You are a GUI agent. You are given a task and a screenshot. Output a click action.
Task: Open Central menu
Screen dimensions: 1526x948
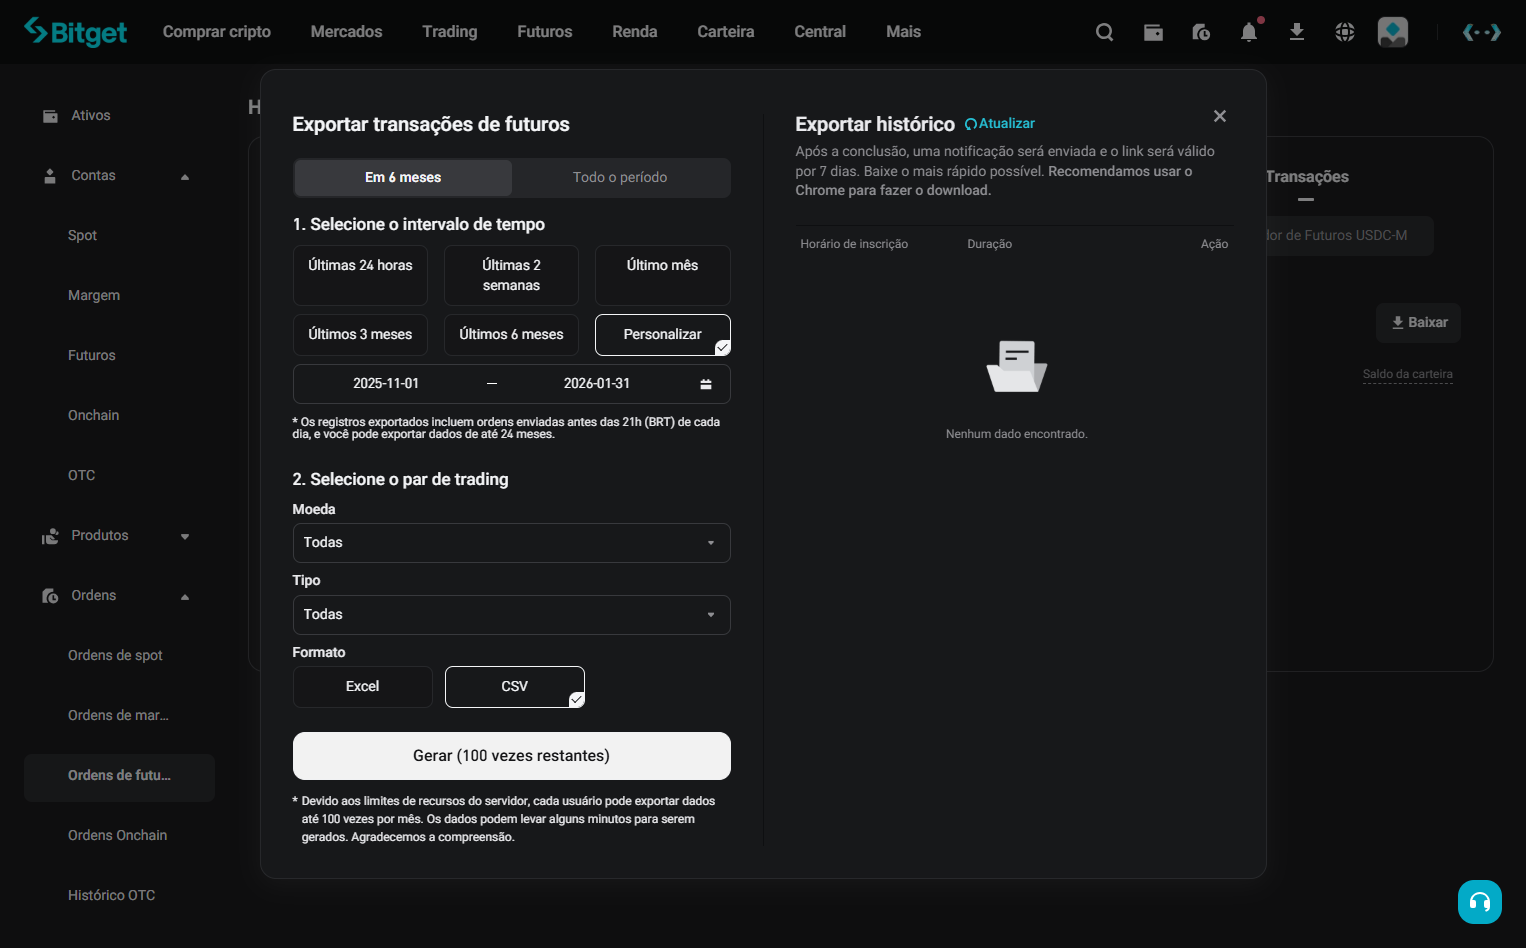click(820, 32)
